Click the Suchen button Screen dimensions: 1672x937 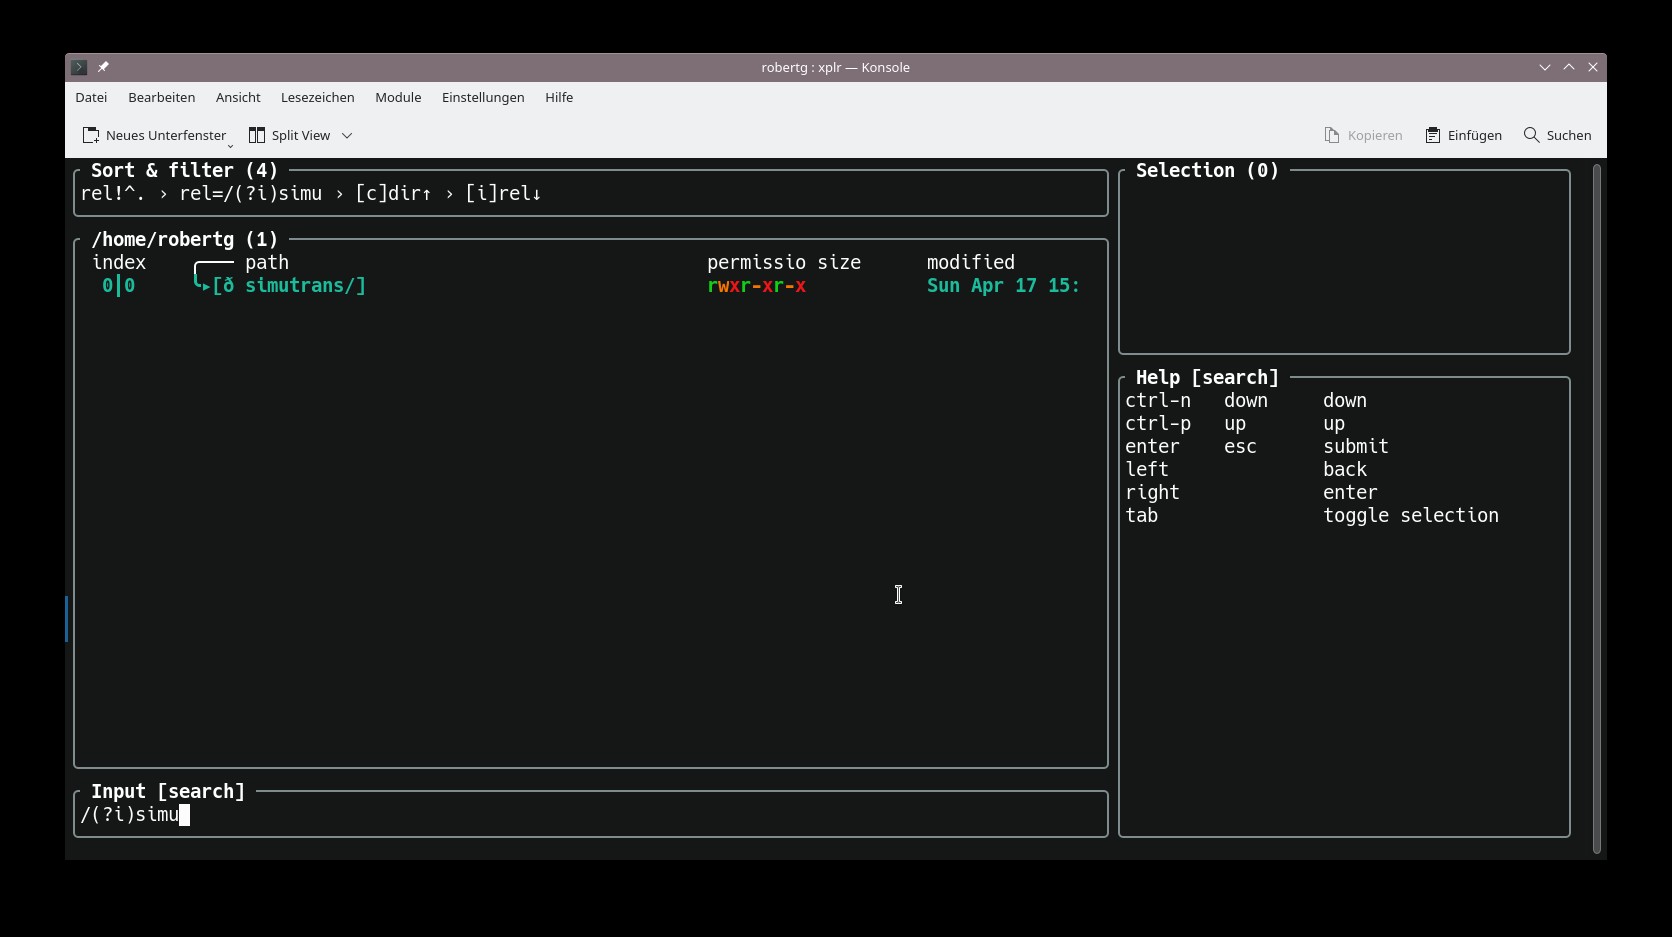(1557, 135)
